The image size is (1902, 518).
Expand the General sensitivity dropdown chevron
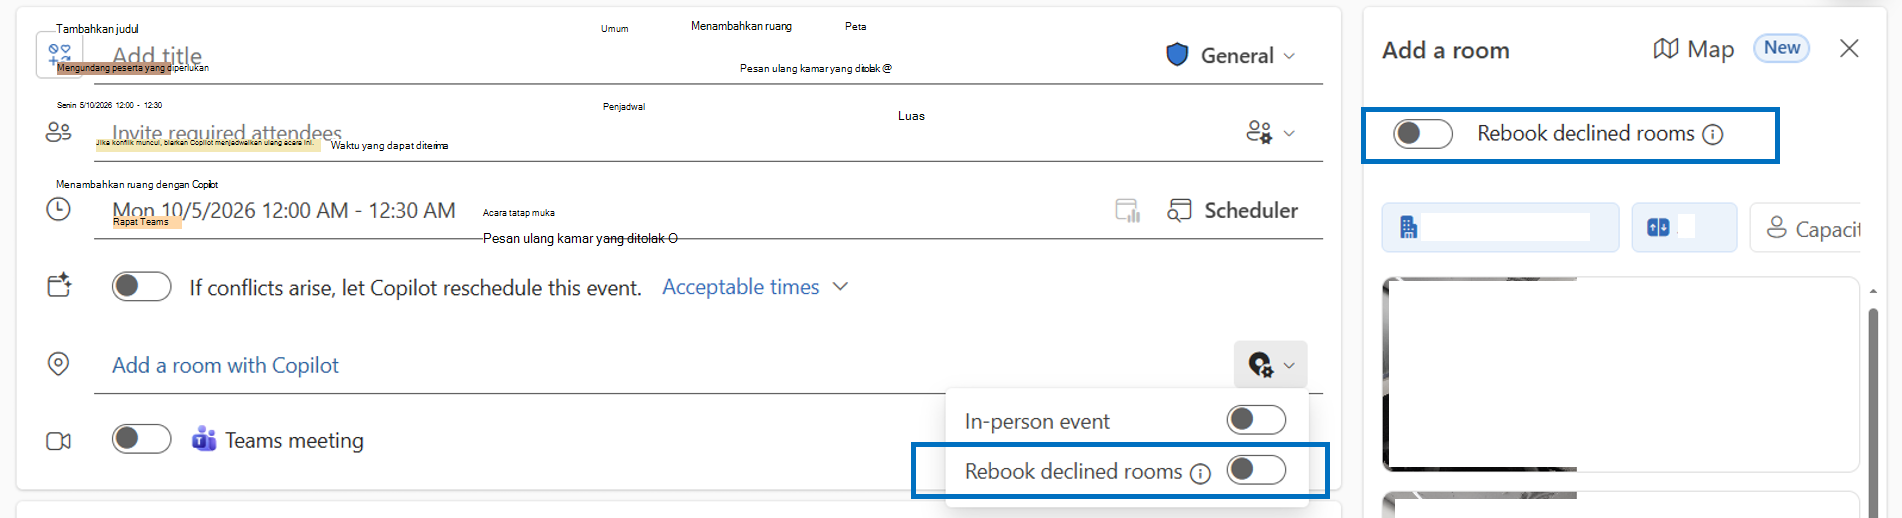pyautogui.click(x=1289, y=56)
